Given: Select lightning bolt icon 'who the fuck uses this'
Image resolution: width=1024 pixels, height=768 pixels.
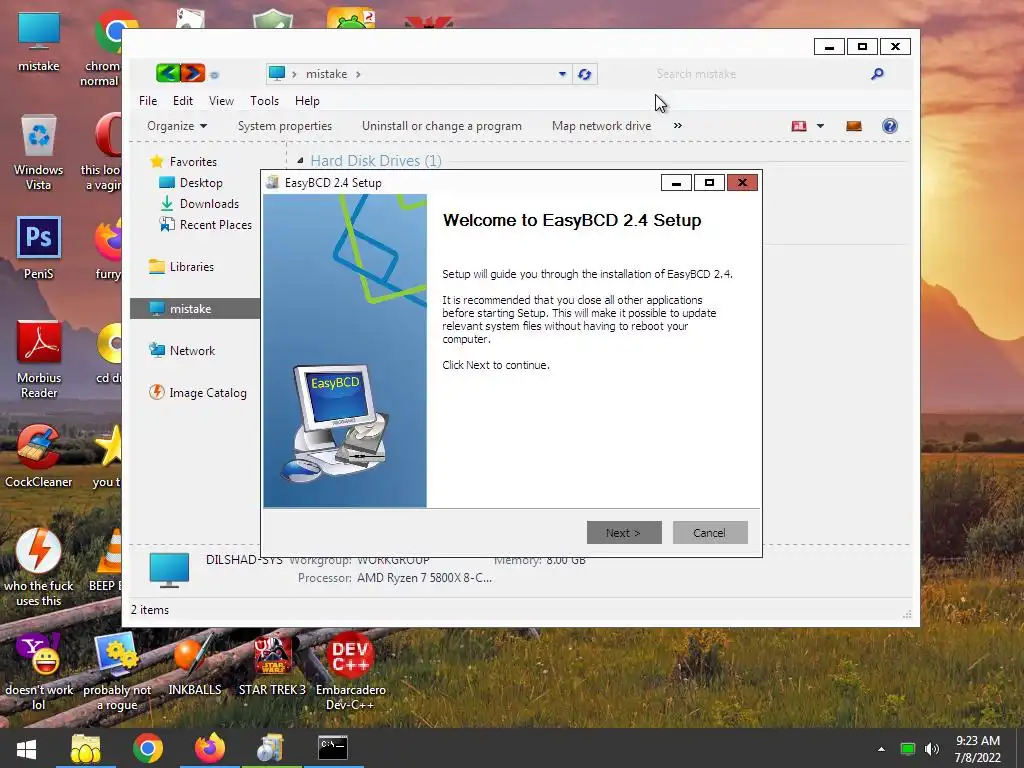Looking at the screenshot, I should click(x=39, y=567).
